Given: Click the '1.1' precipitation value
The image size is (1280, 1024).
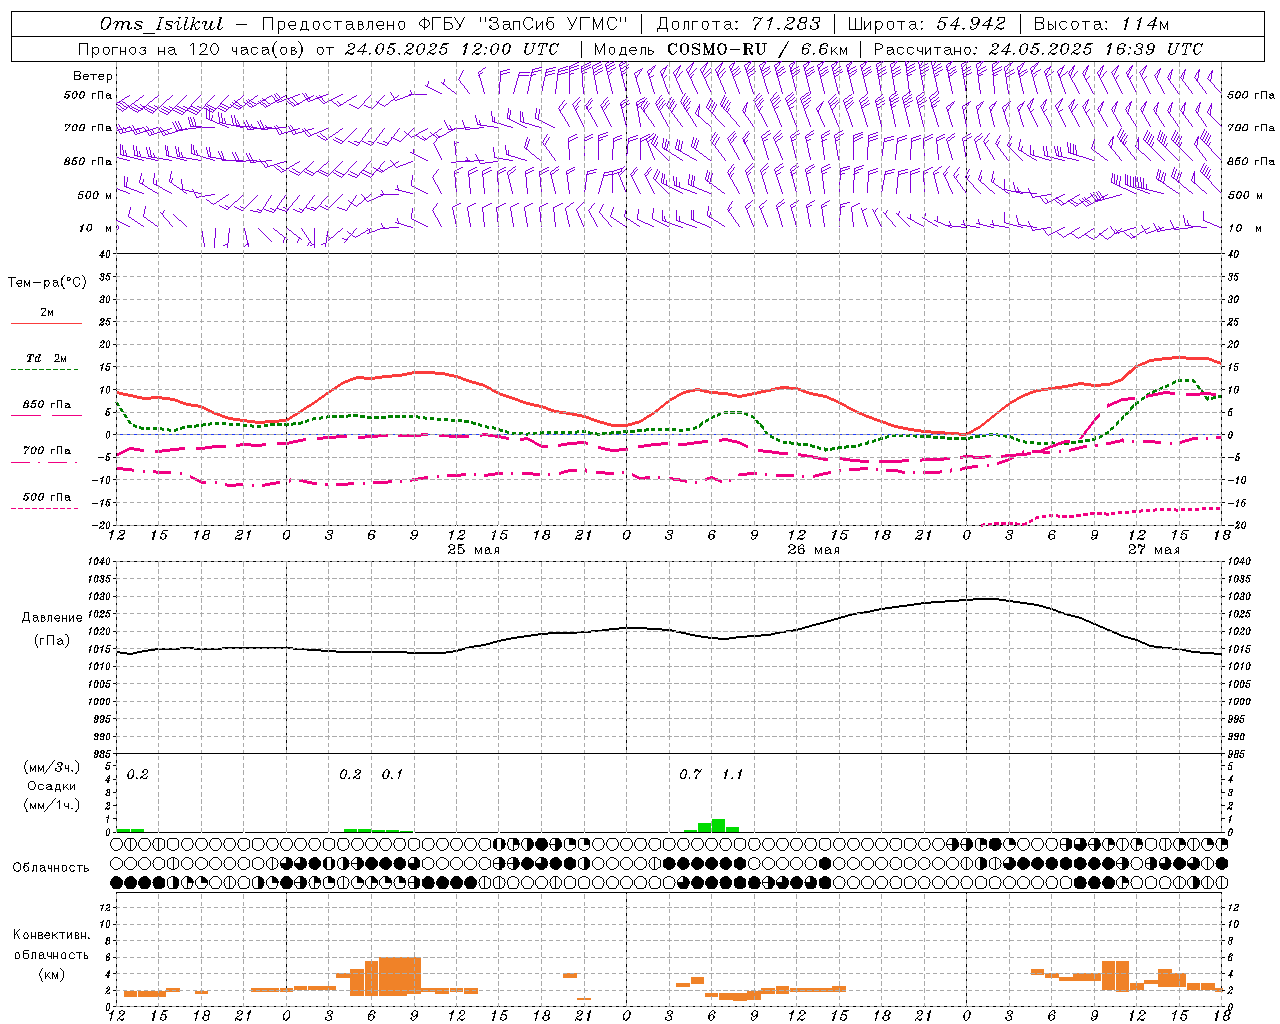Looking at the screenshot, I should (x=732, y=774).
